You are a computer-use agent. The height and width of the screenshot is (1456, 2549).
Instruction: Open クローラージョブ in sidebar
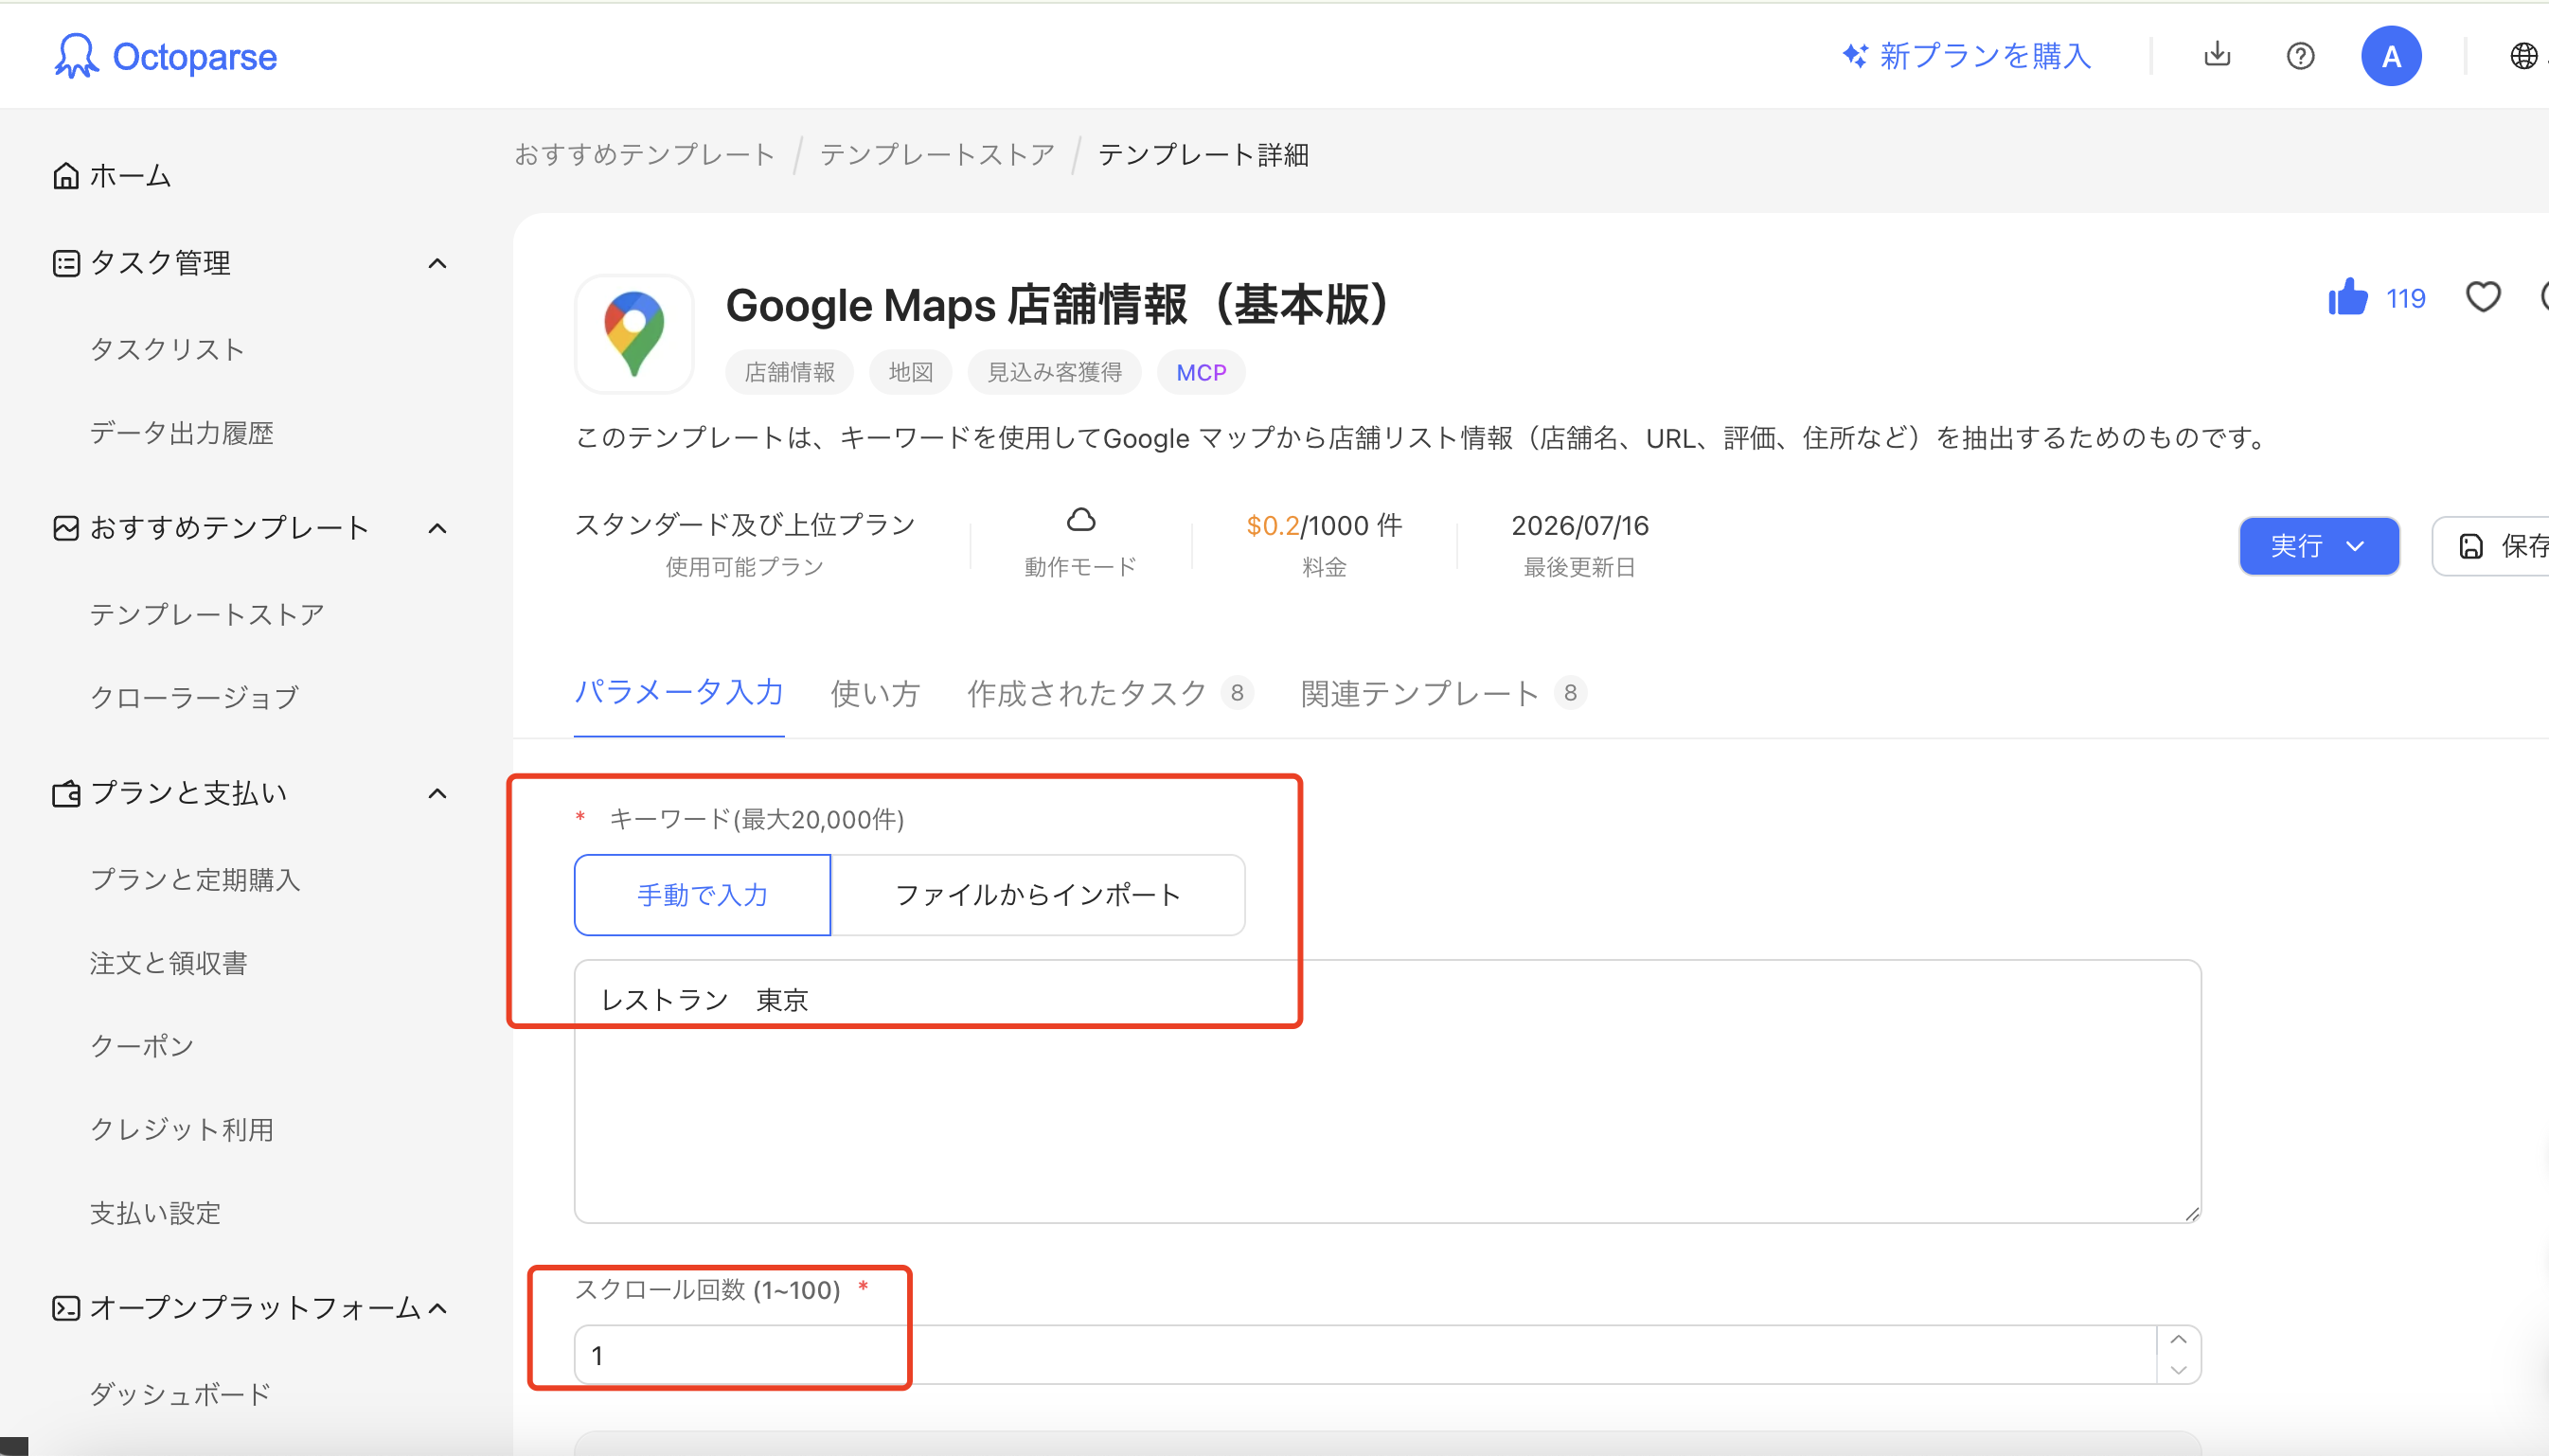click(194, 697)
